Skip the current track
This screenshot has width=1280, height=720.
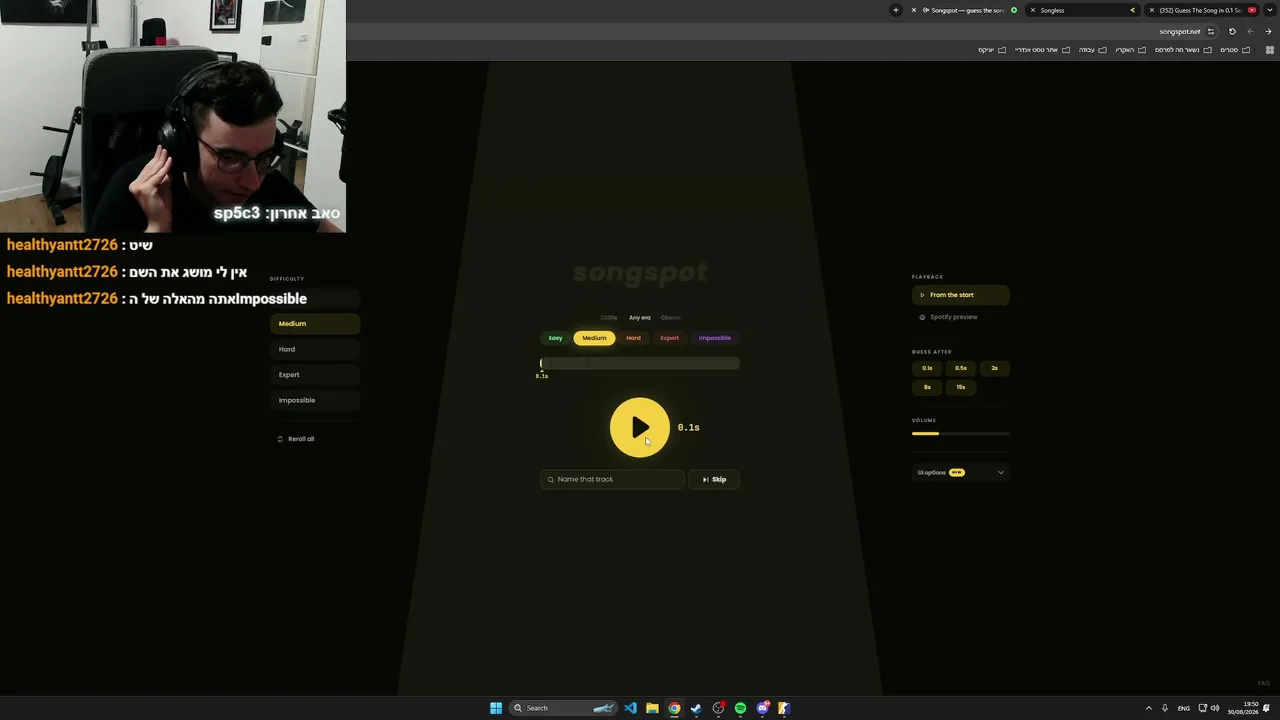point(714,479)
